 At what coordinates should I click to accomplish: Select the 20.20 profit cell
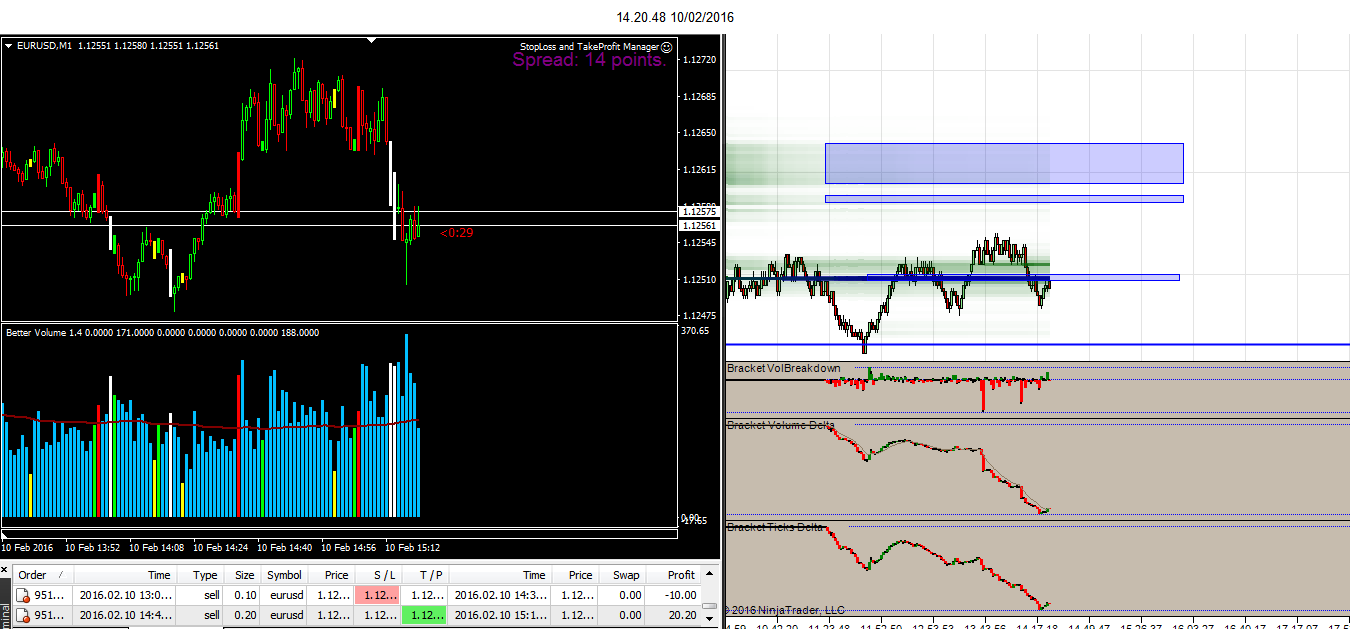672,616
